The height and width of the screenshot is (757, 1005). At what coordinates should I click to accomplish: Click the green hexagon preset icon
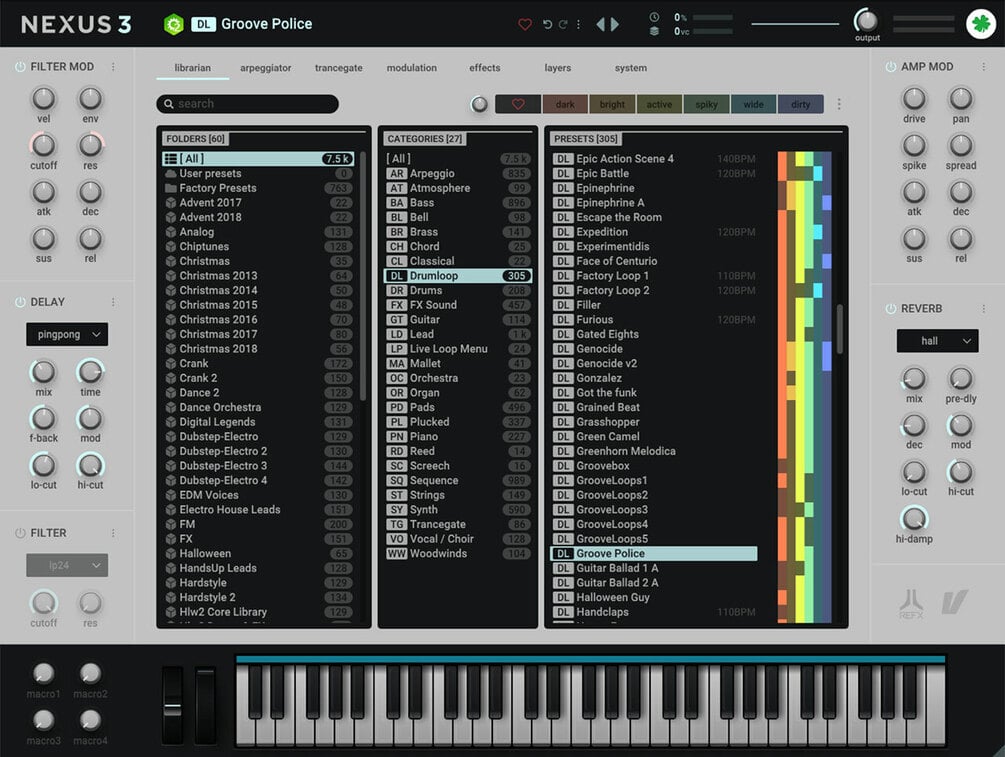tap(174, 24)
